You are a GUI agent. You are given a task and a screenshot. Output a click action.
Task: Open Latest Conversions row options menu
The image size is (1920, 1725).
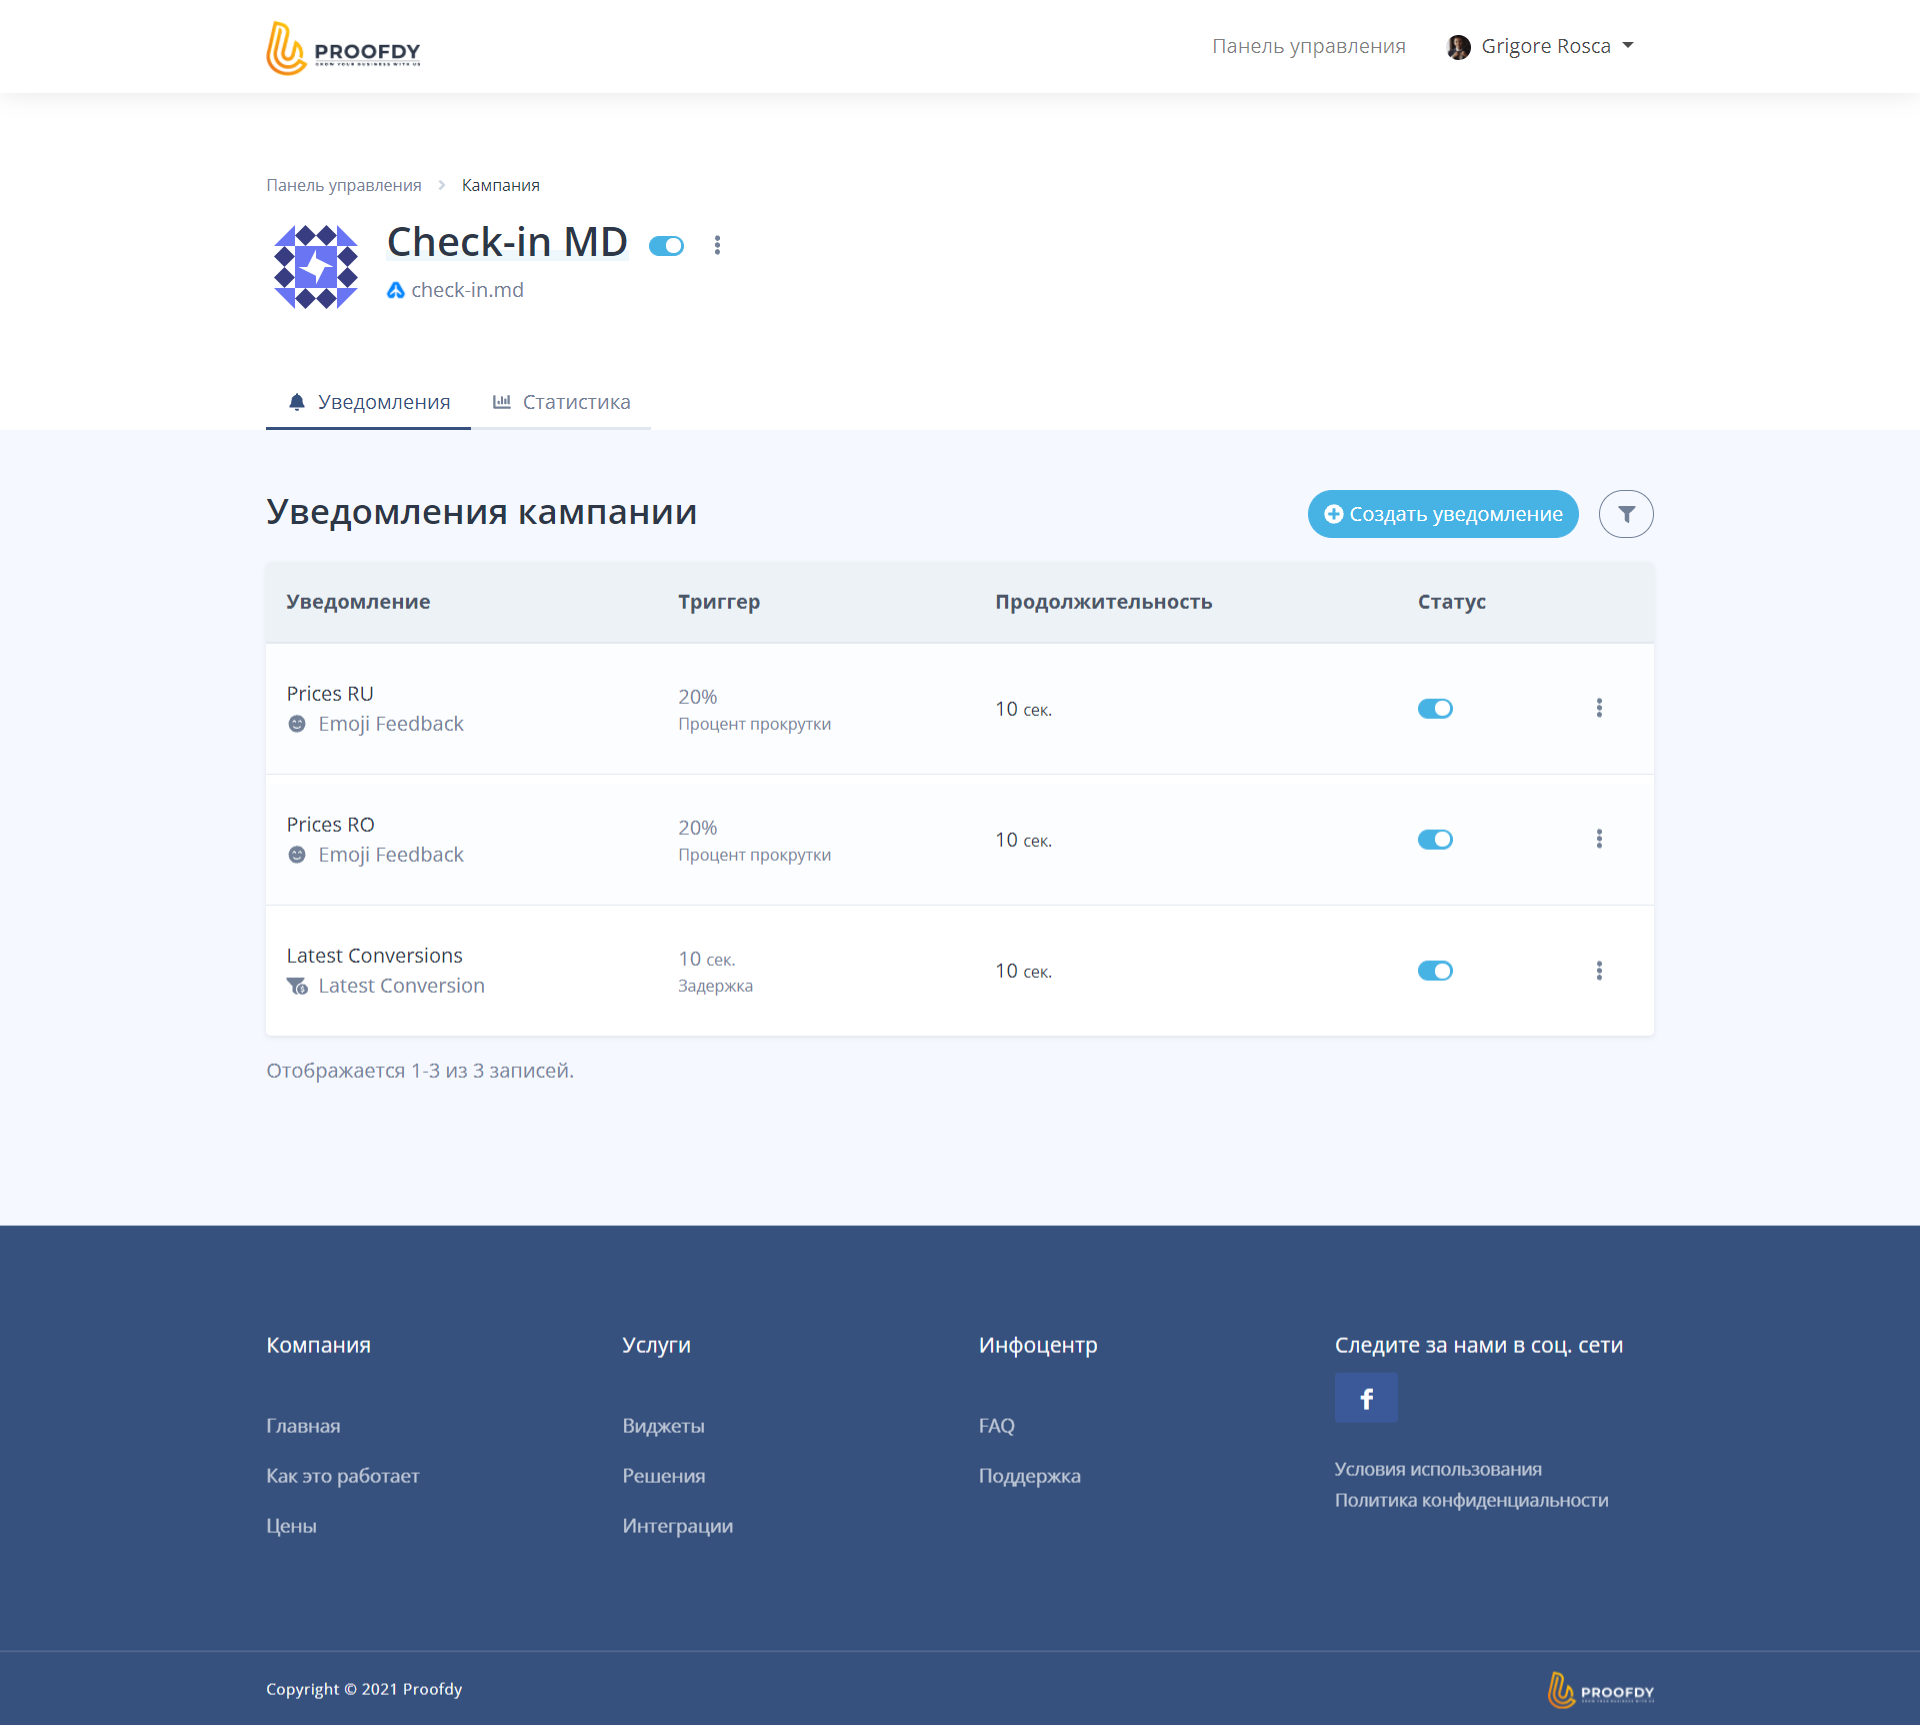point(1599,971)
